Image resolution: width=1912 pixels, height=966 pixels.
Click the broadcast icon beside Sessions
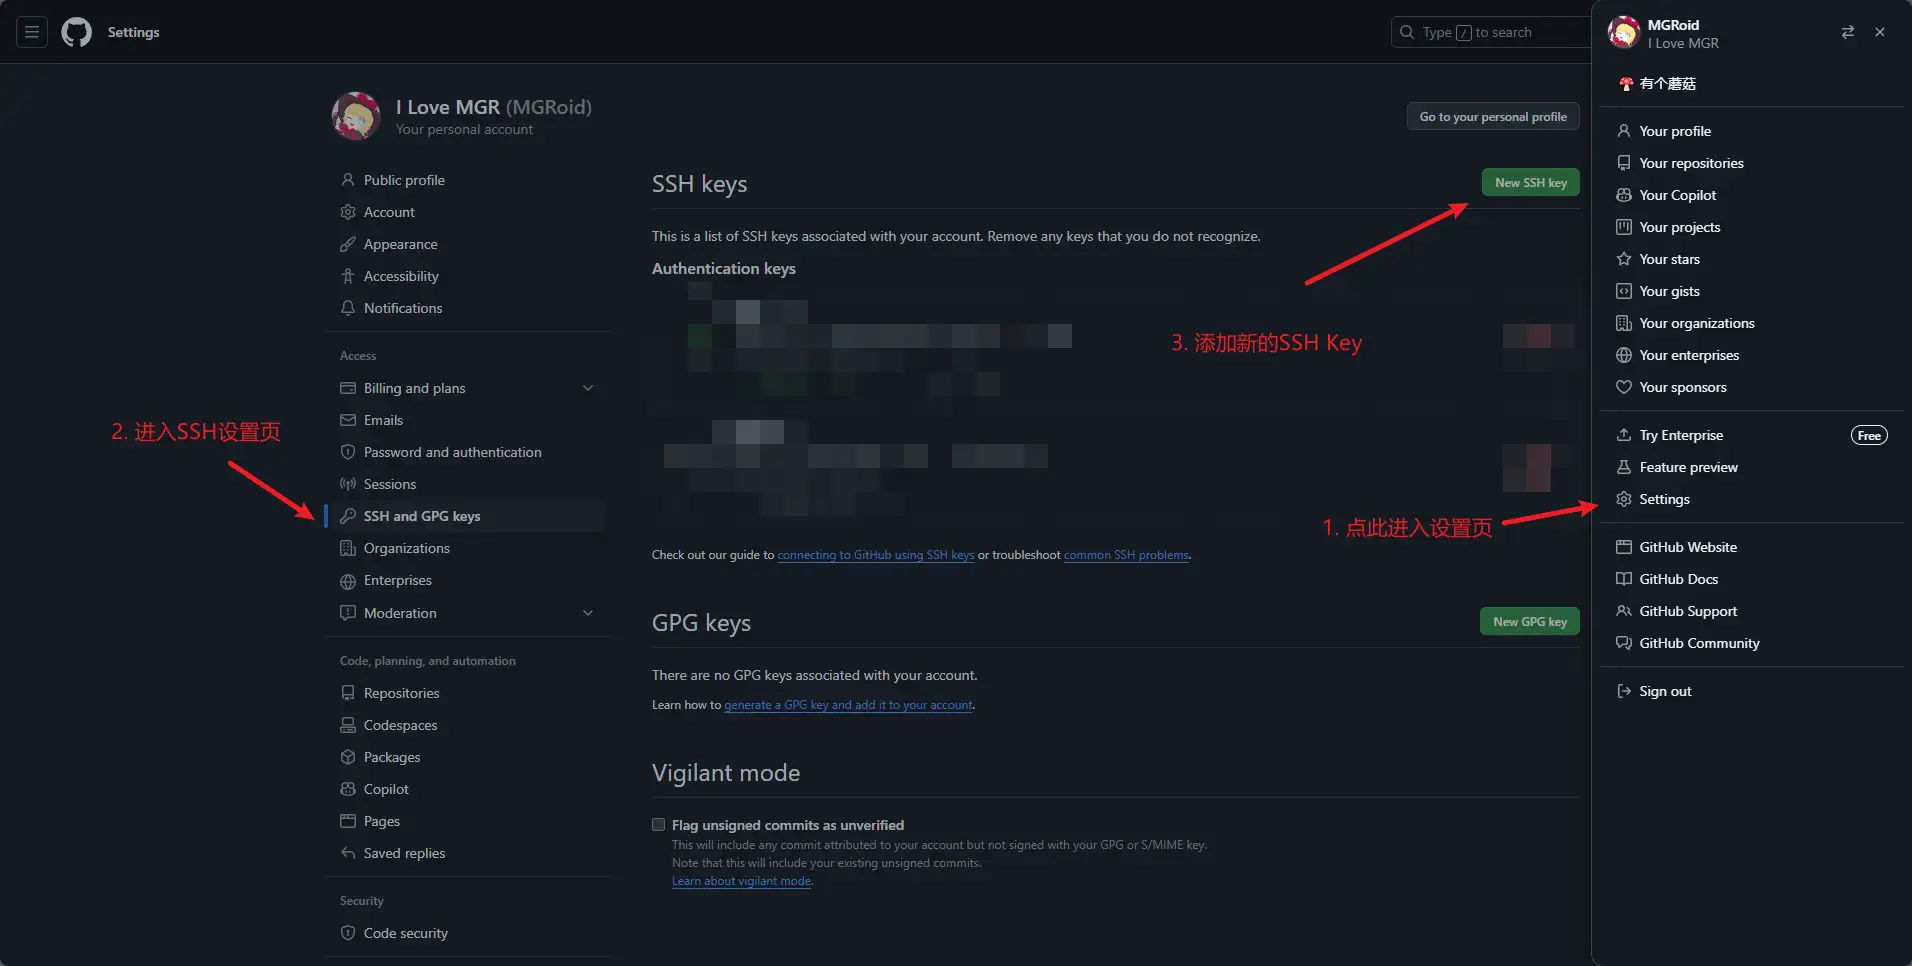coord(348,484)
